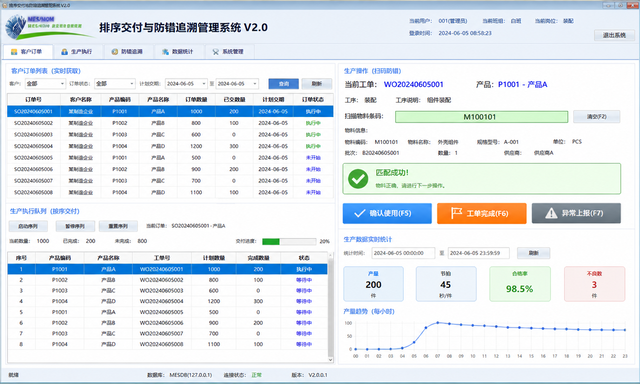This screenshot has width=640, height=384.
Task: Click the blue 查询 button
Action: [284, 84]
